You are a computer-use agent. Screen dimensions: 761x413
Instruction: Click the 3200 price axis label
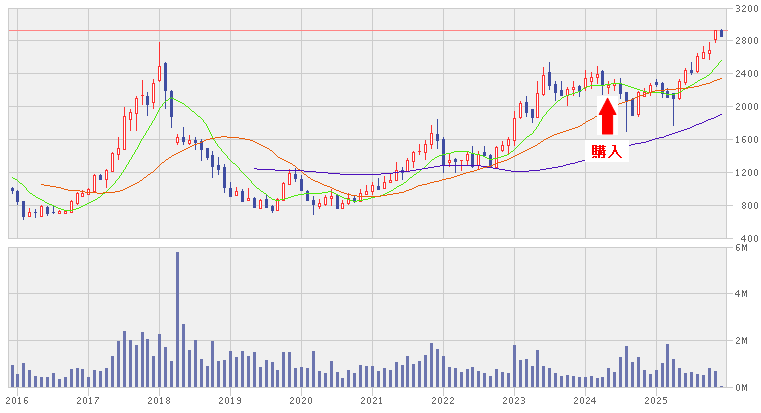pyautogui.click(x=743, y=8)
